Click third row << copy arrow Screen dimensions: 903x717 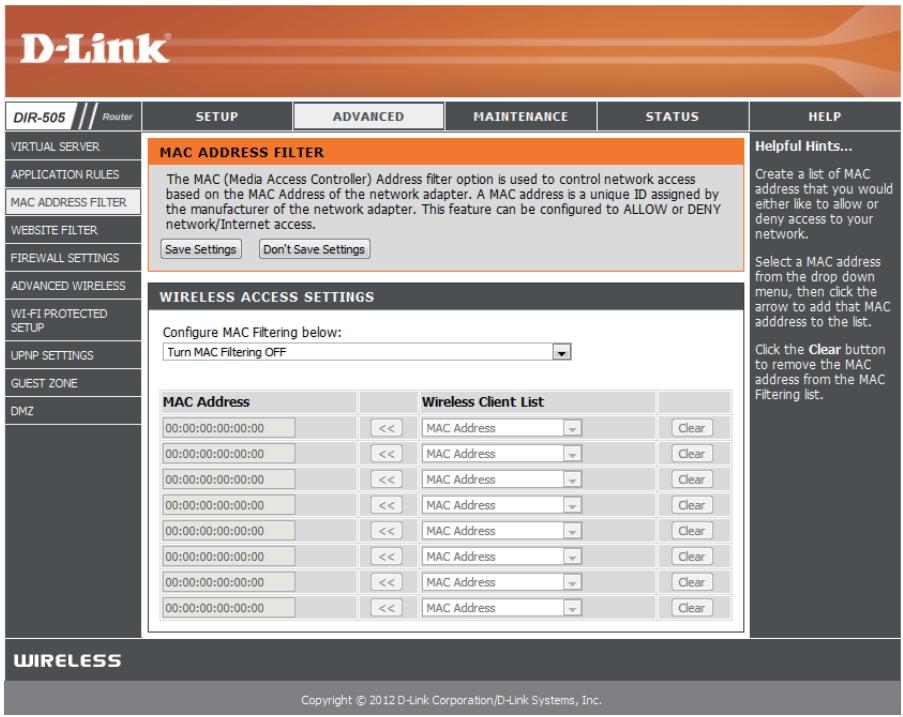(x=386, y=479)
